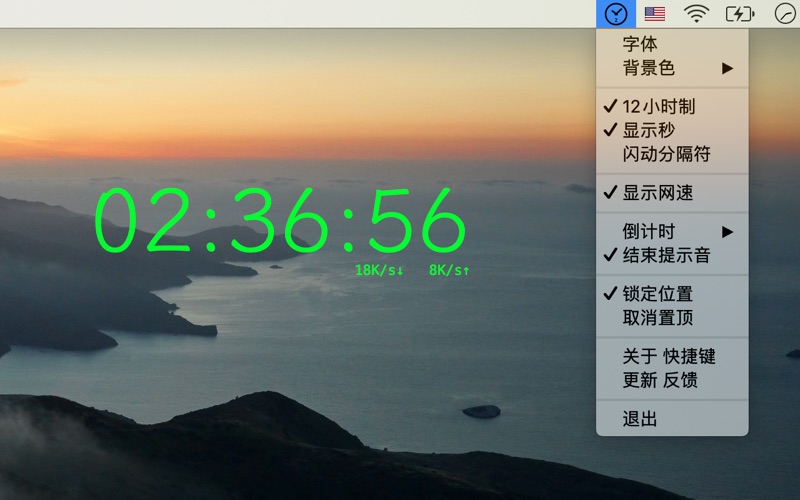Screen dimensions: 800x500
Task: Open the 字体 font menu item
Action: (672, 44)
